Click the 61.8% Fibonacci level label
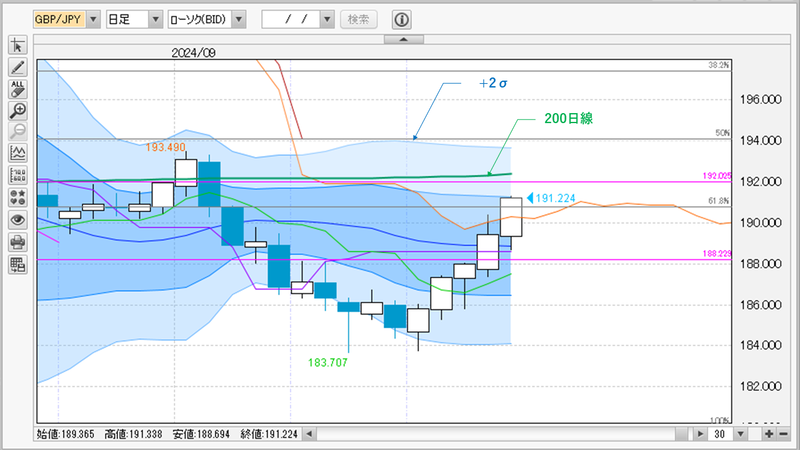Image resolution: width=800 pixels, height=450 pixels. [x=718, y=201]
